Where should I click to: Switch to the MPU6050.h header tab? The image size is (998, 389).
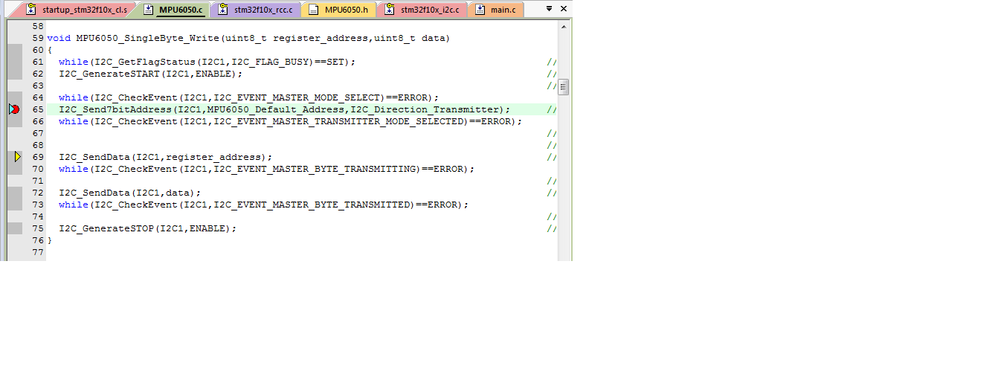tap(339, 10)
